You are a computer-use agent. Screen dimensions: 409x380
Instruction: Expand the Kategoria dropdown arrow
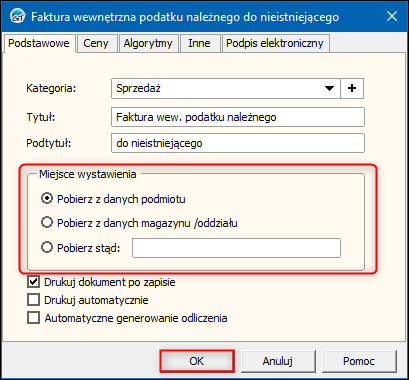coord(329,88)
